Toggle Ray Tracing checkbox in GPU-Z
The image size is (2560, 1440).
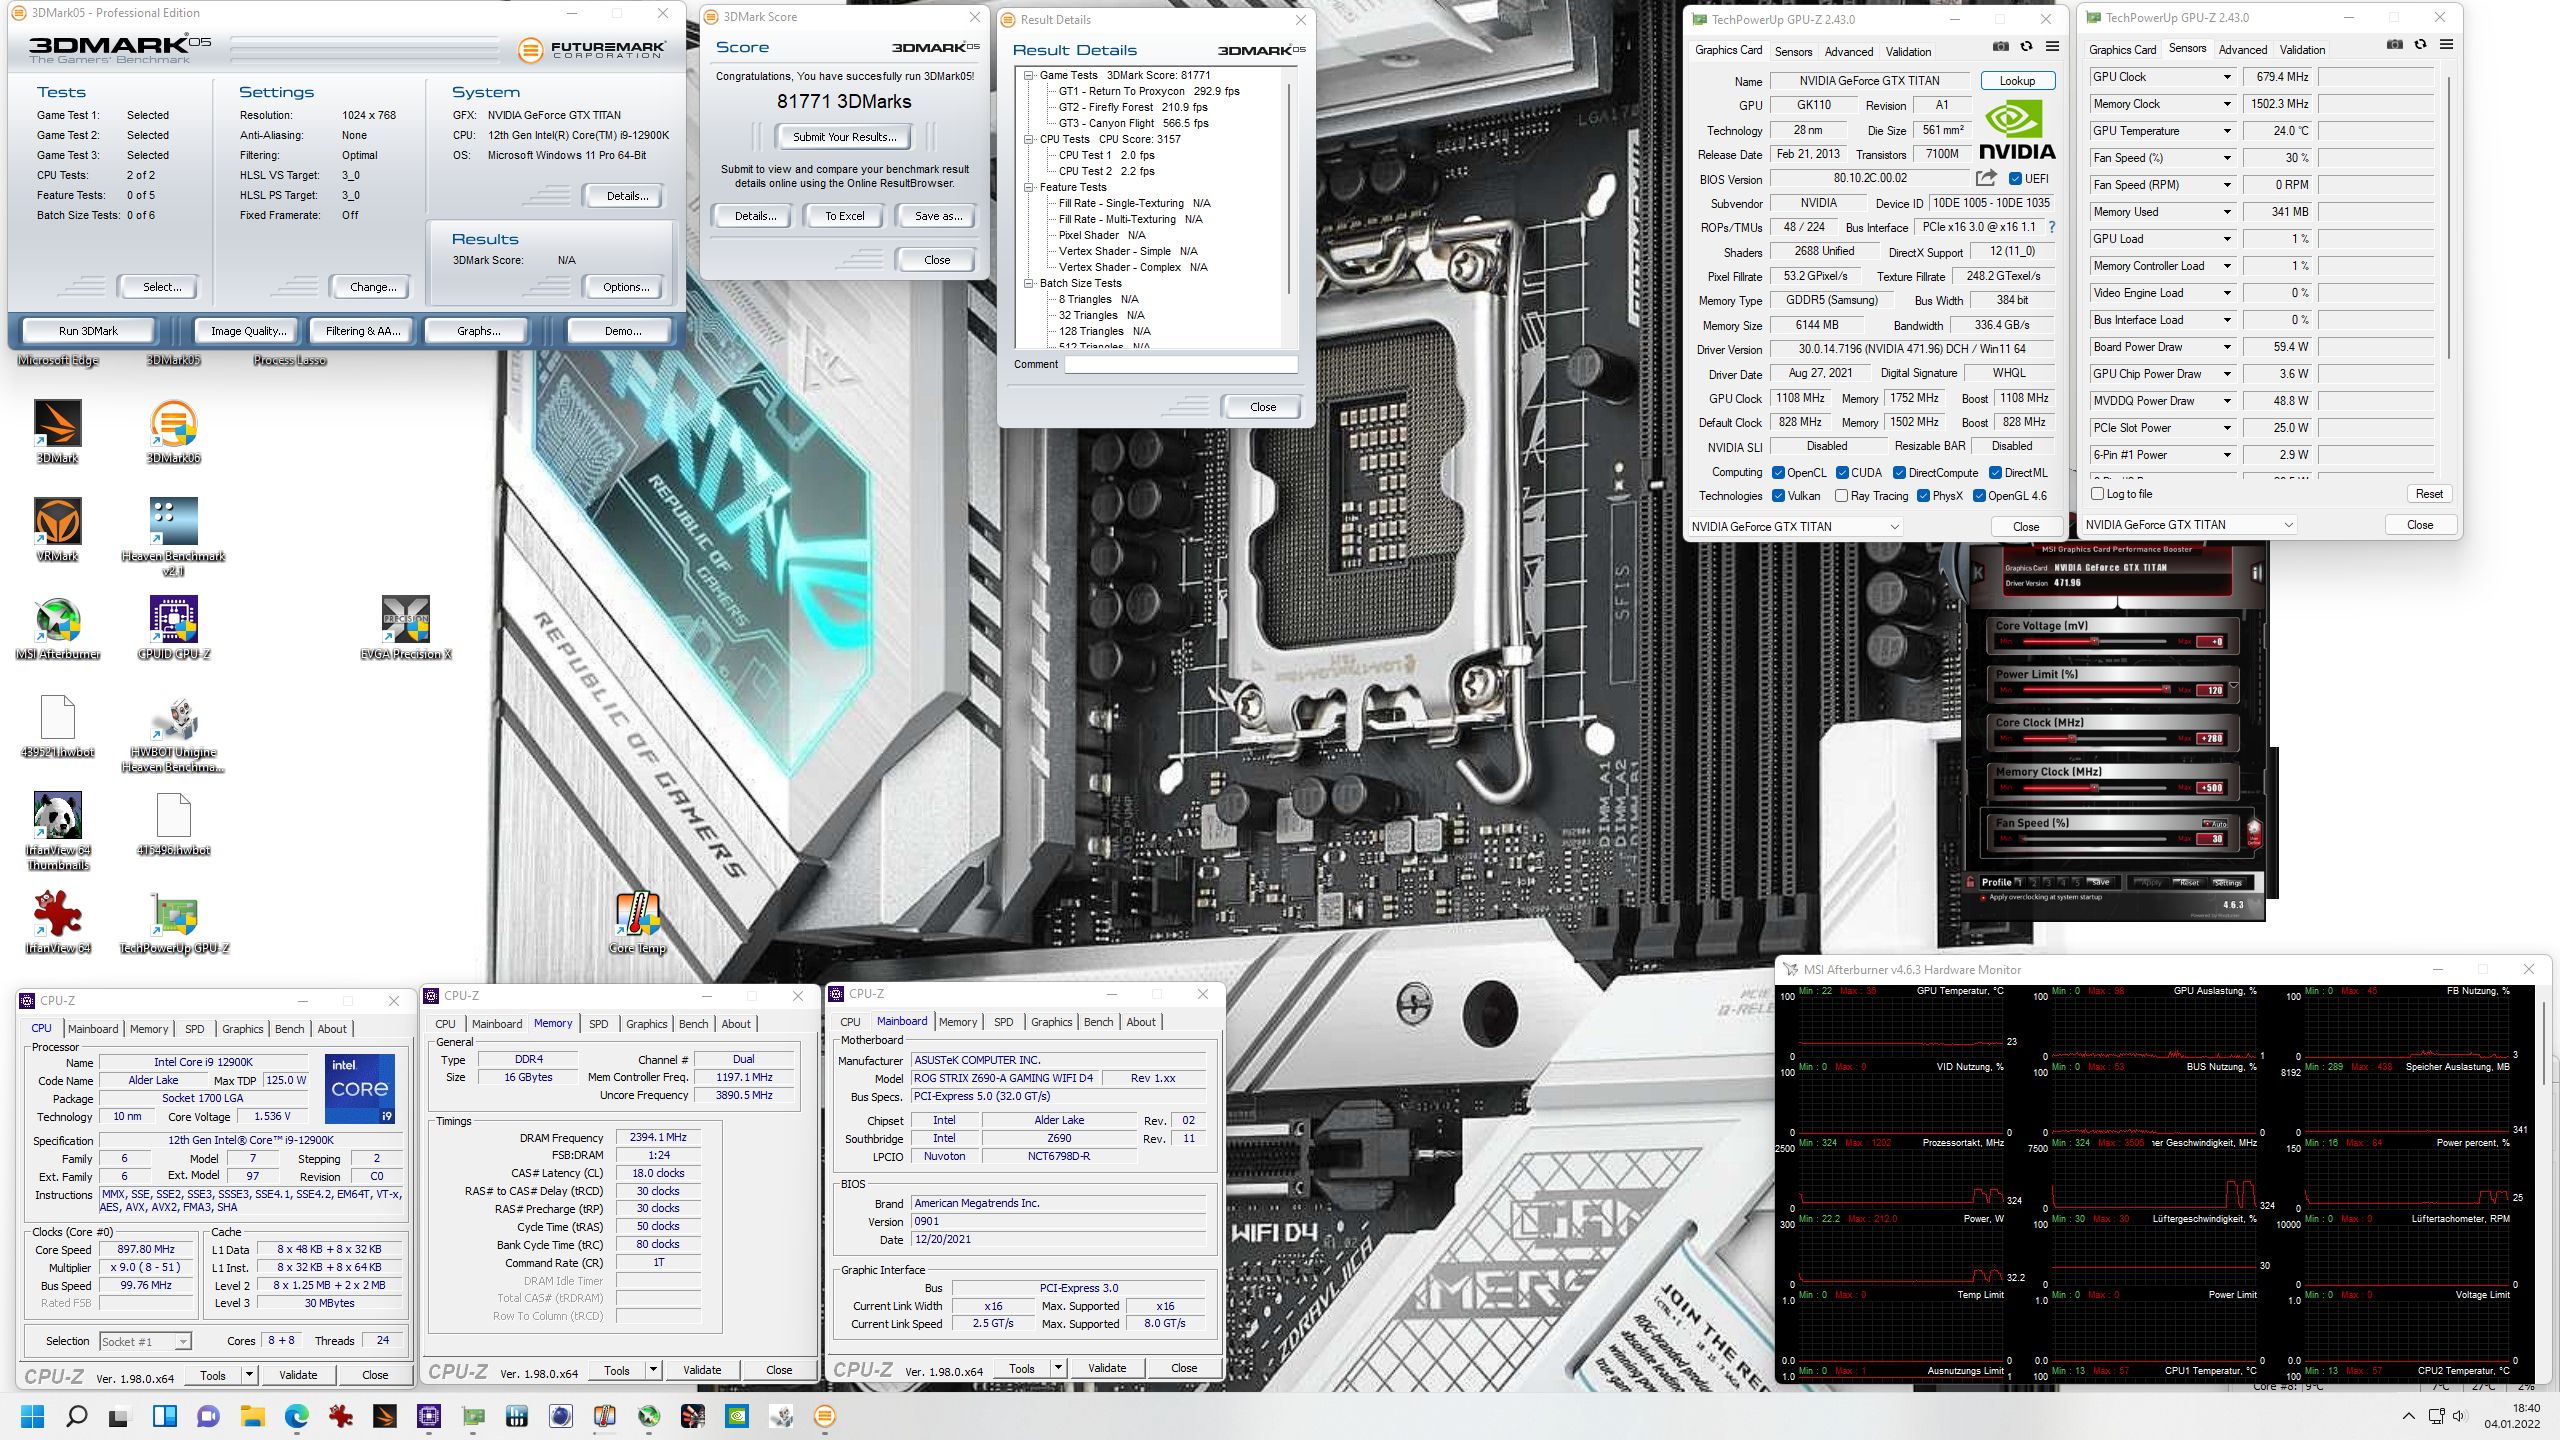[x=1841, y=496]
